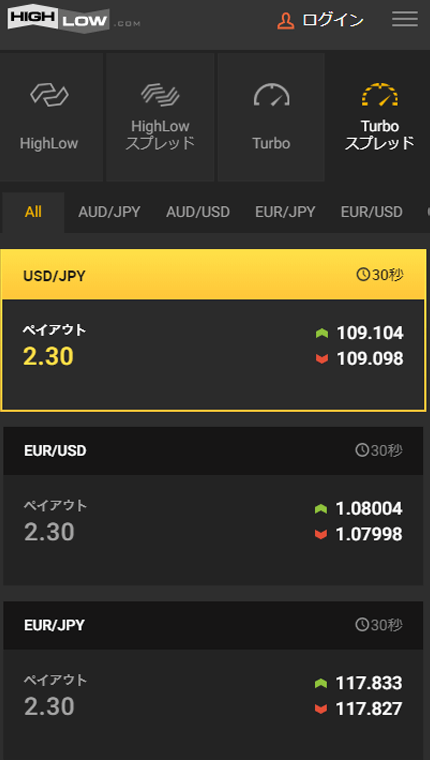This screenshot has width=430, height=760.
Task: Click the orange user login icon
Action: [x=286, y=20]
